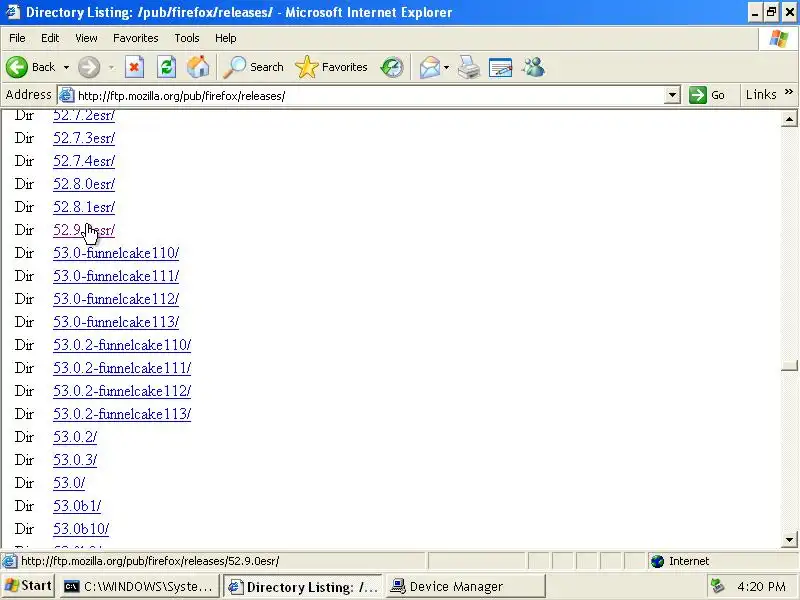Open the 53.0.2-funnelcake112/ link

click(122, 391)
